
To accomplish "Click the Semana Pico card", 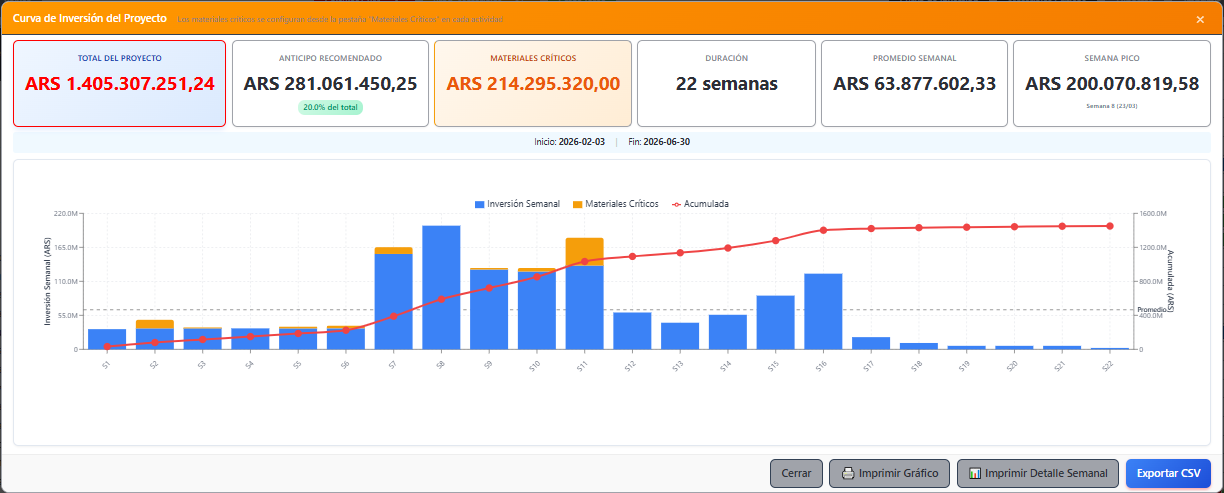I will coord(1112,84).
